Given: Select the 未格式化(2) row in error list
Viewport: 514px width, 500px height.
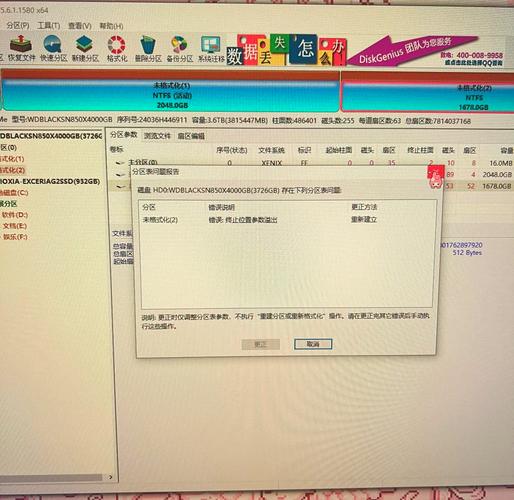Looking at the screenshot, I should 287,220.
